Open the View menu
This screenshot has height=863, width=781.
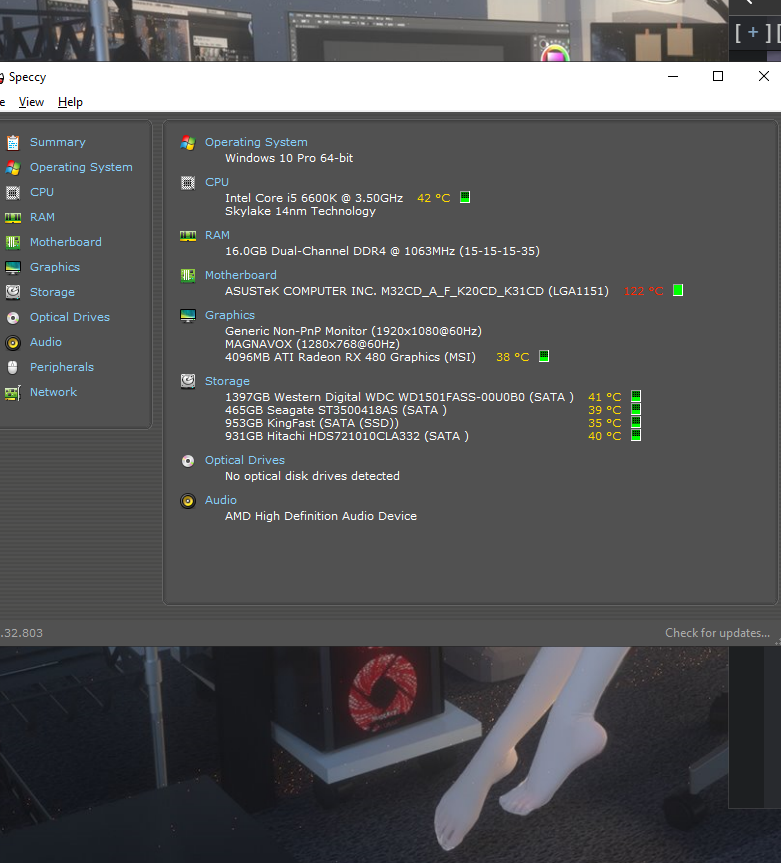coord(31,102)
